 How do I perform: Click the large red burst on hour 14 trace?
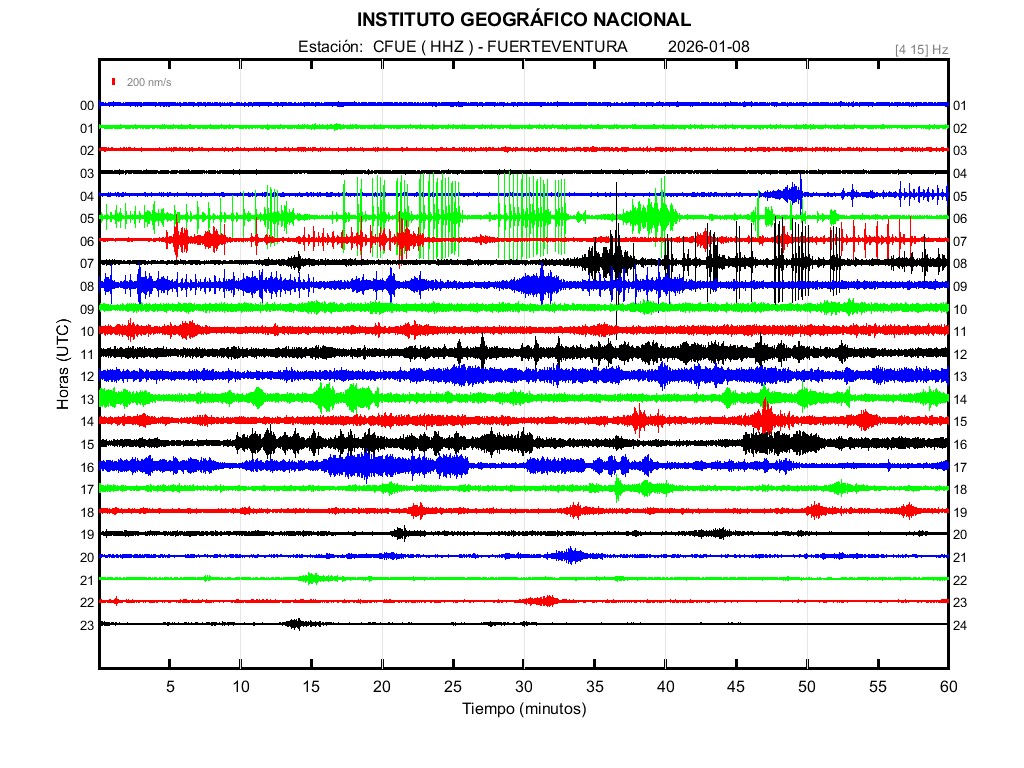(x=765, y=418)
